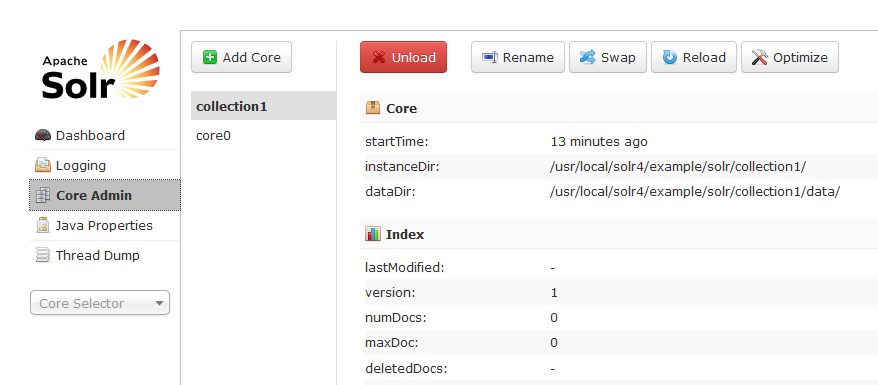Click the Dashboard gauge icon
Screen dimensions: 878x385
[x=43, y=135]
